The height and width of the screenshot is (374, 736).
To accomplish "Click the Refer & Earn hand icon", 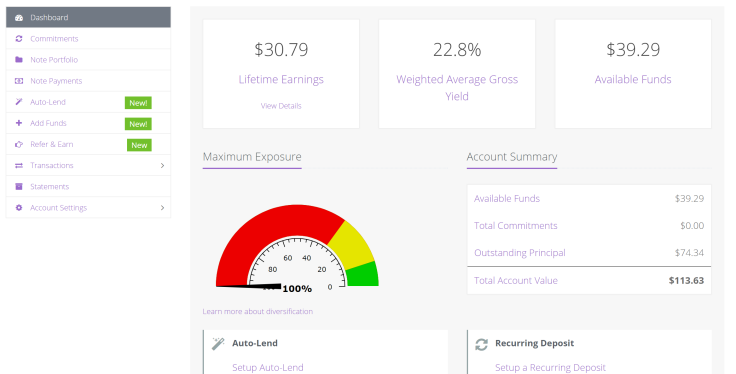I will [x=19, y=144].
